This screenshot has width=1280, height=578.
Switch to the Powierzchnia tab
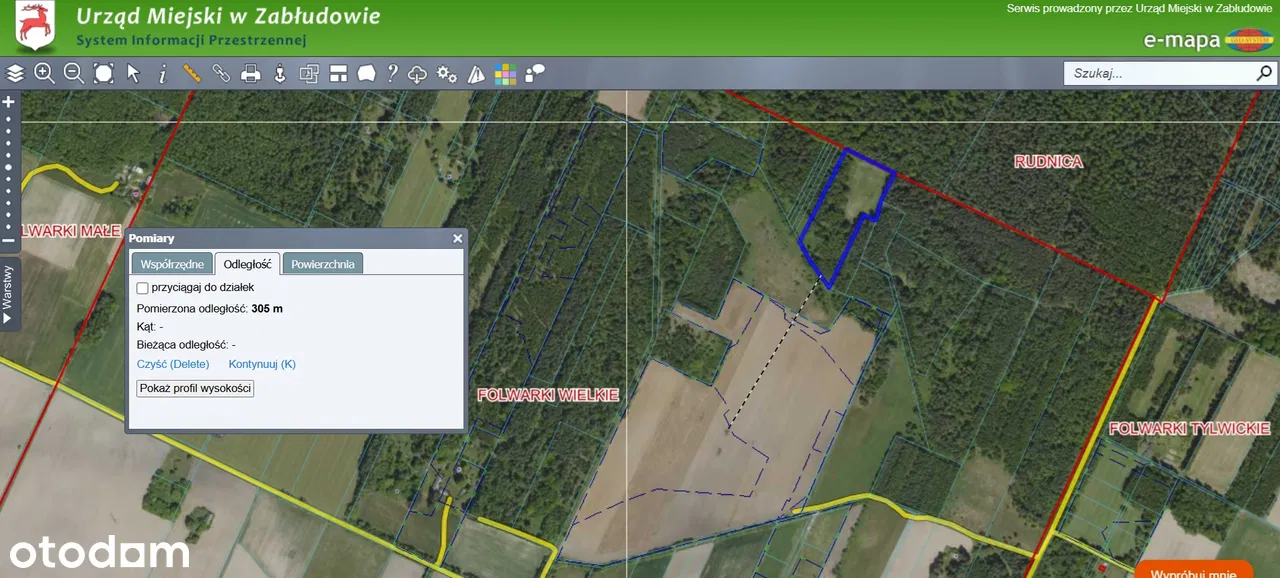[x=322, y=264]
